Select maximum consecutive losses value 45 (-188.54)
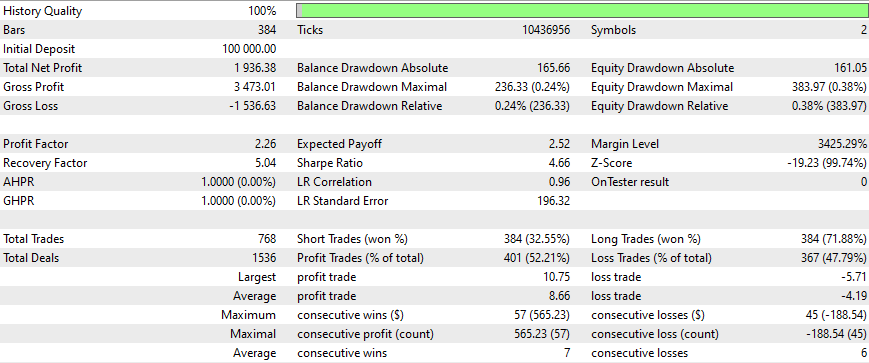Viewport: 869px width, 363px height. 836,315
